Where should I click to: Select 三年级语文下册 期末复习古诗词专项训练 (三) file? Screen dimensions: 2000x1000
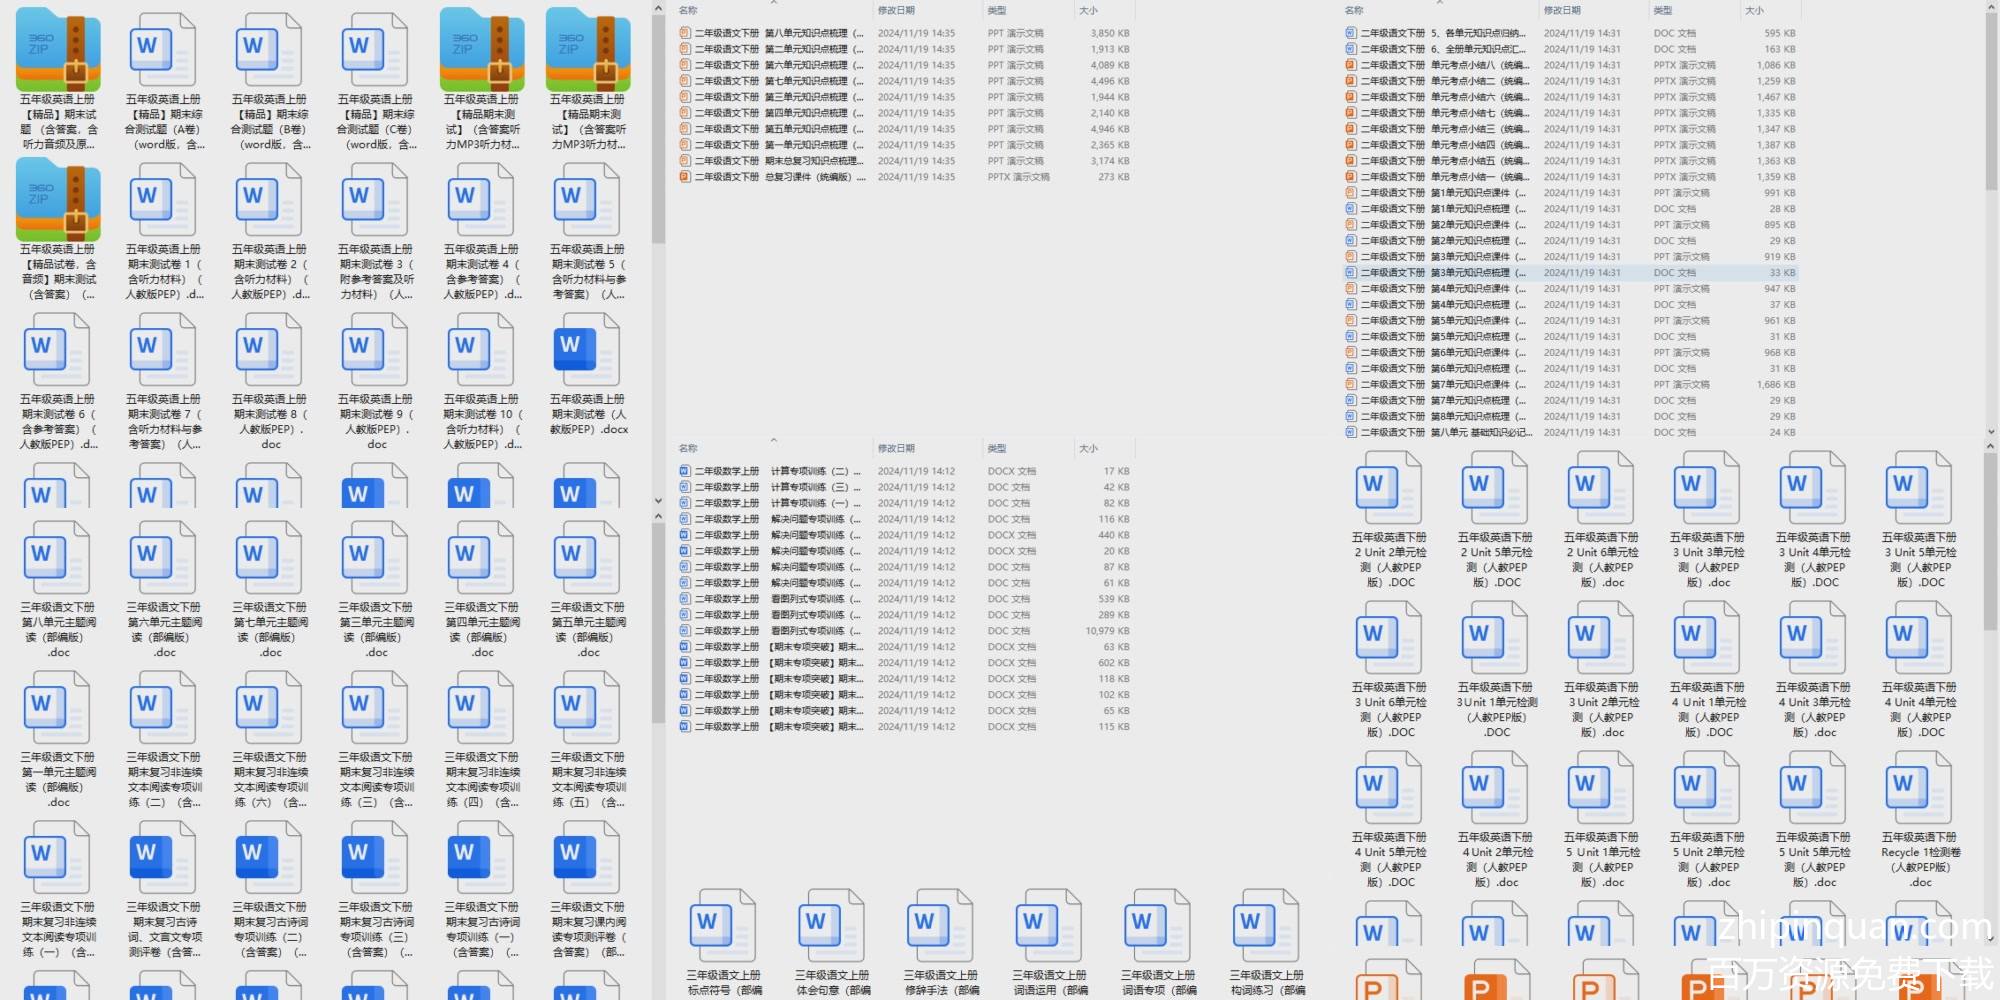click(376, 858)
